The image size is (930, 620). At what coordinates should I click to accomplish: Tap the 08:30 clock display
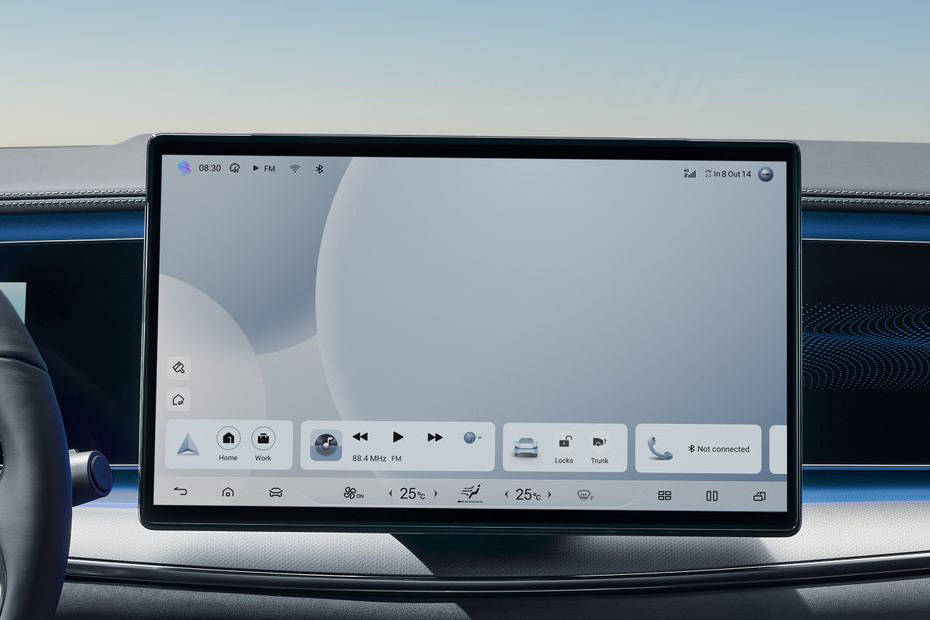point(209,168)
